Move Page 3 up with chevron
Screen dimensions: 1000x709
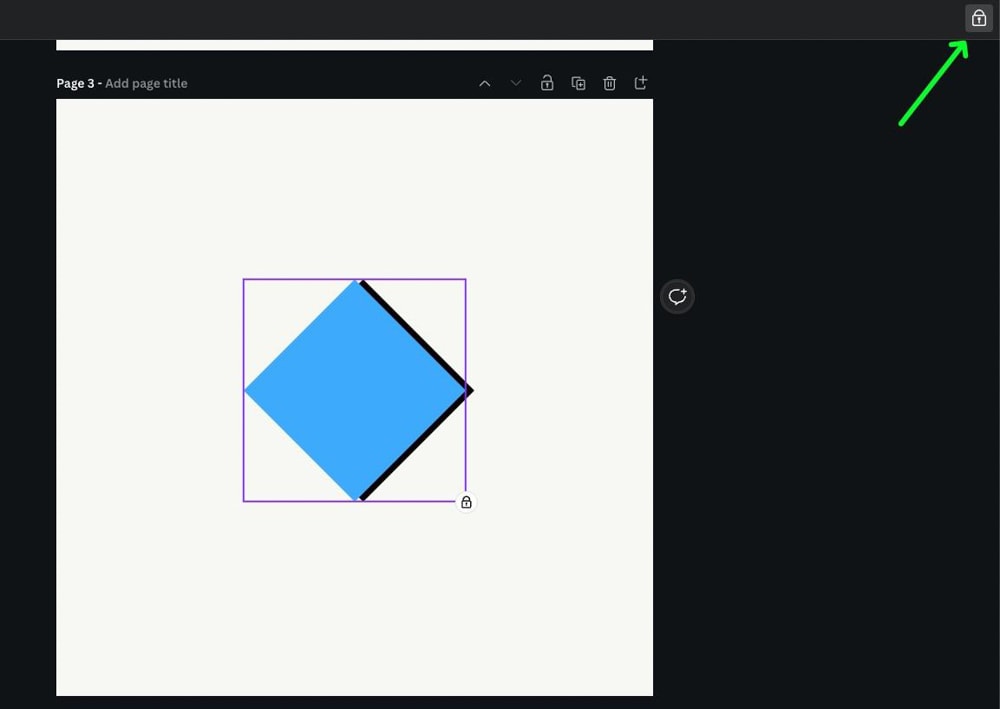(485, 84)
